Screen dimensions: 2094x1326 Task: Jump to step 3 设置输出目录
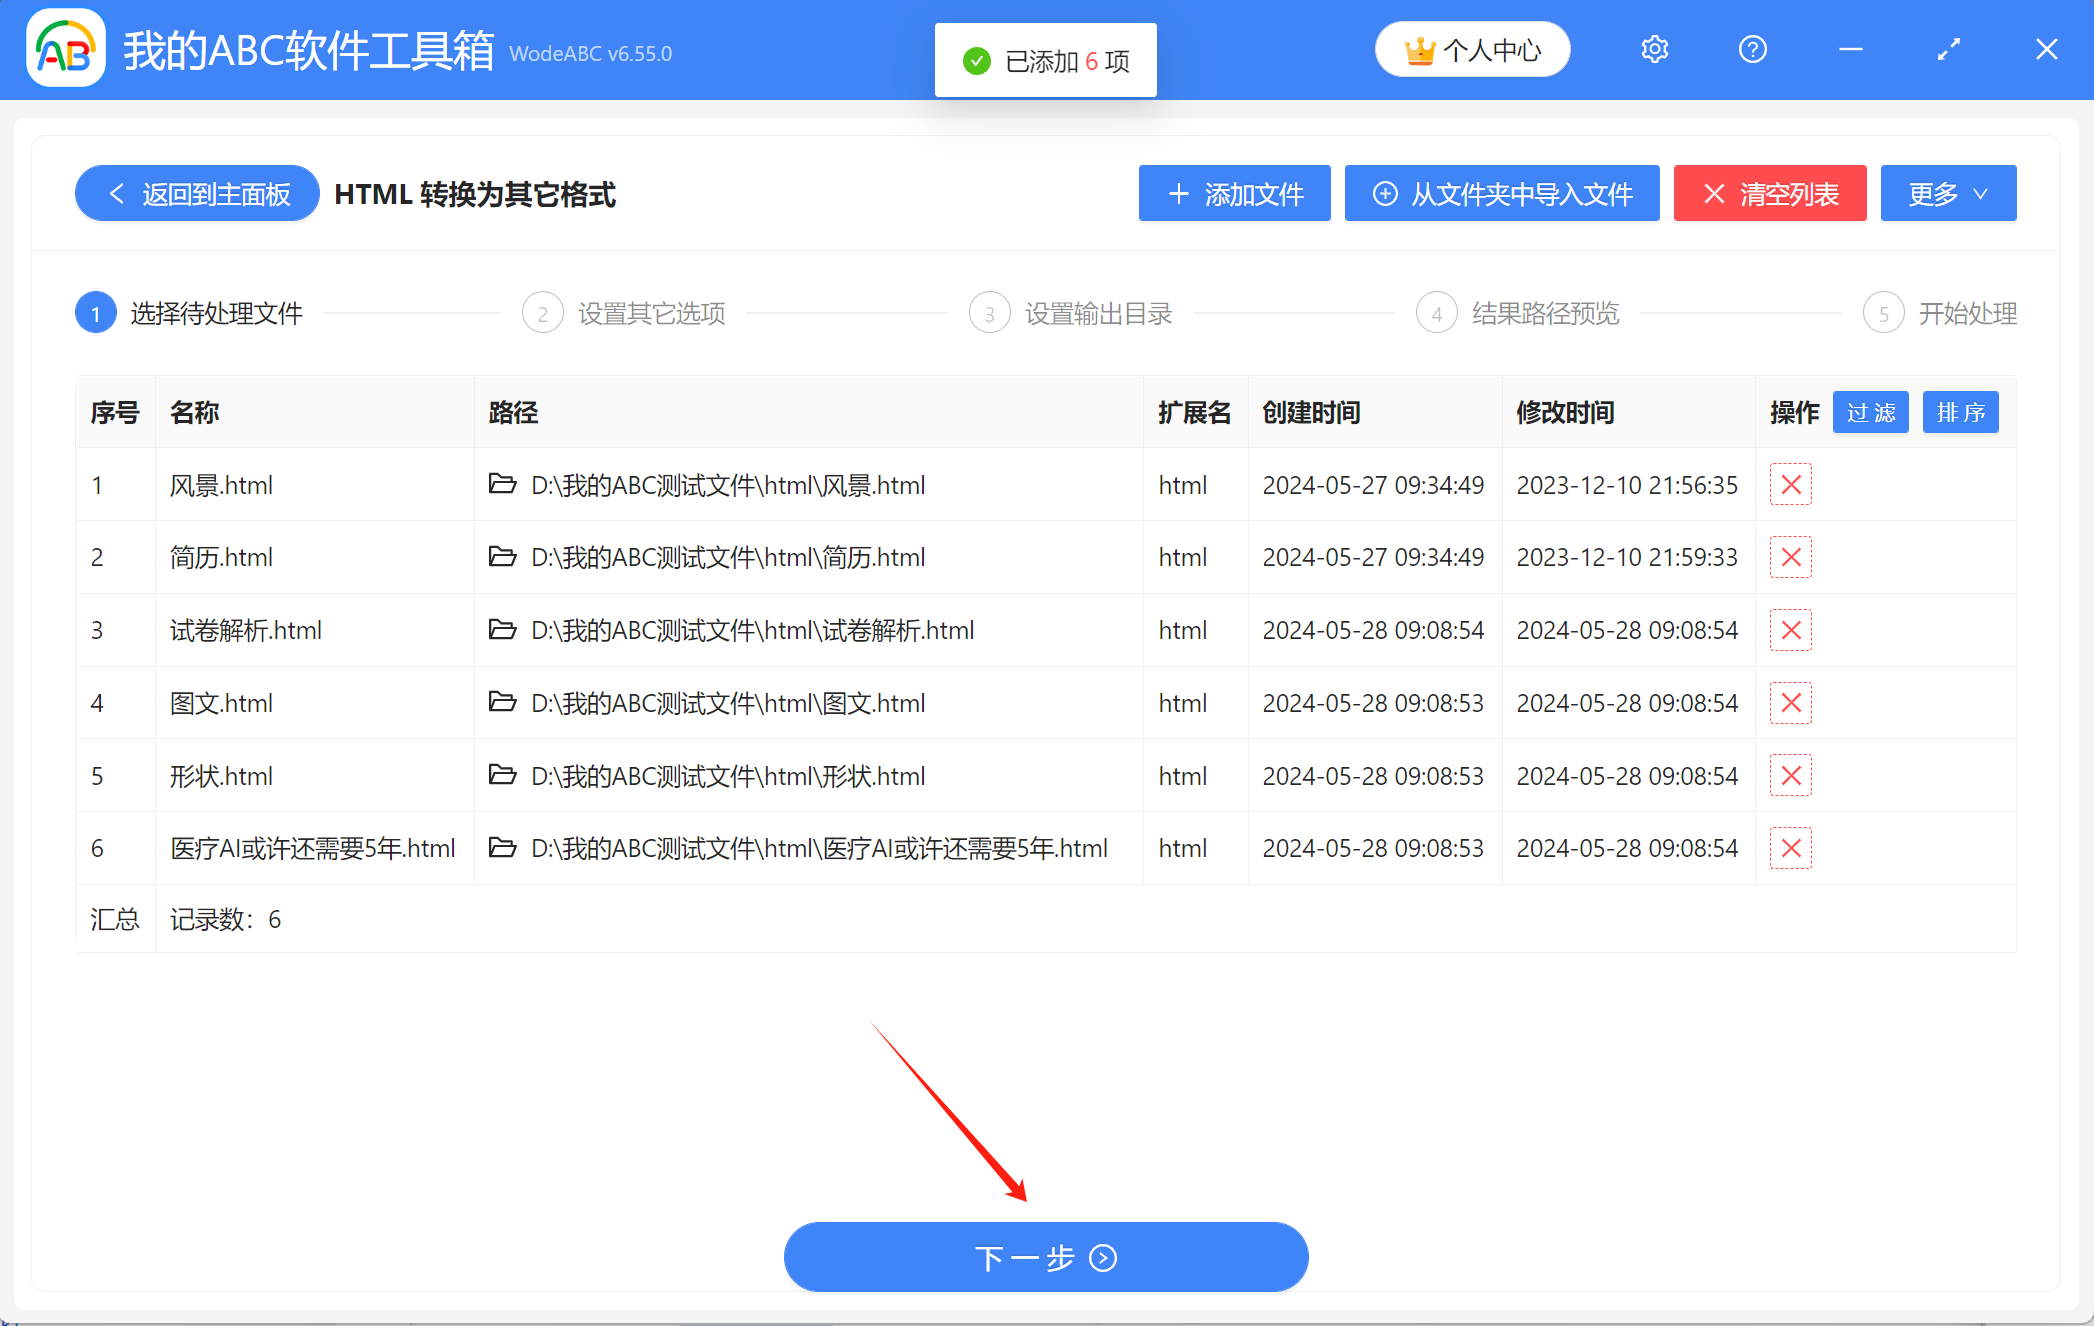[x=1072, y=314]
